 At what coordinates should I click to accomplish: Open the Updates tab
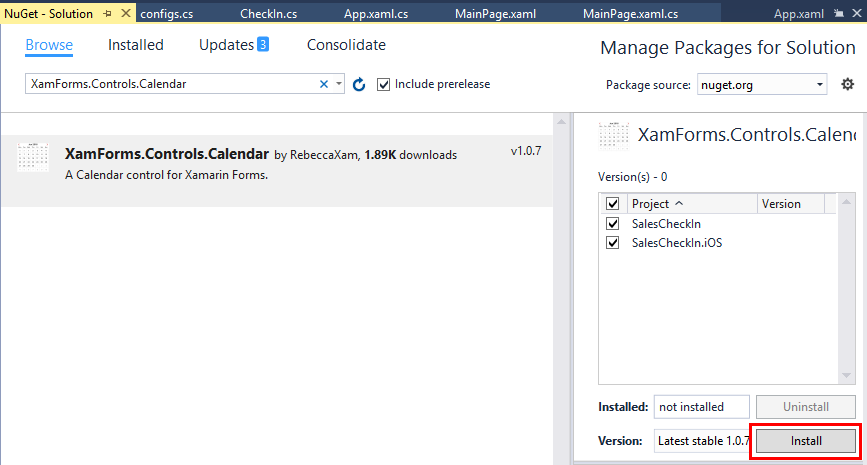point(226,45)
